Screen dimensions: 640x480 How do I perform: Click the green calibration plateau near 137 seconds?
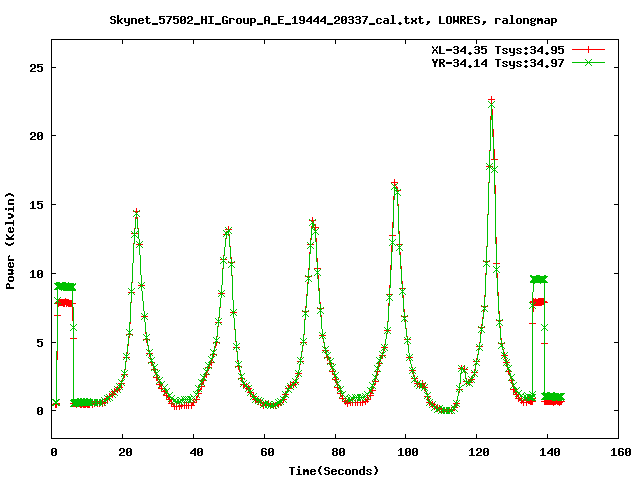click(x=539, y=279)
